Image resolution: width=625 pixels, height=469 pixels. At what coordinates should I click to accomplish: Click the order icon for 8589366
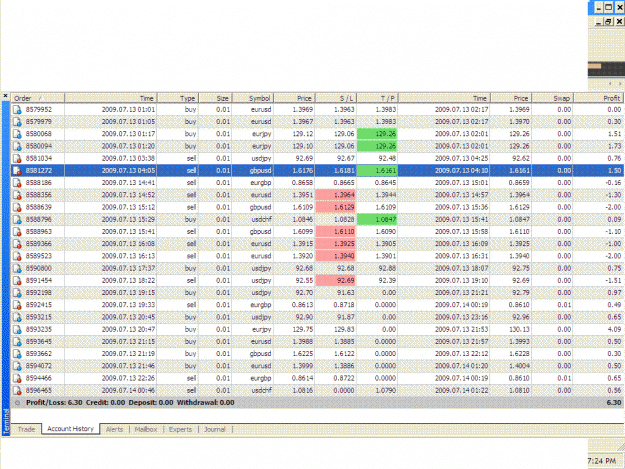(17, 244)
